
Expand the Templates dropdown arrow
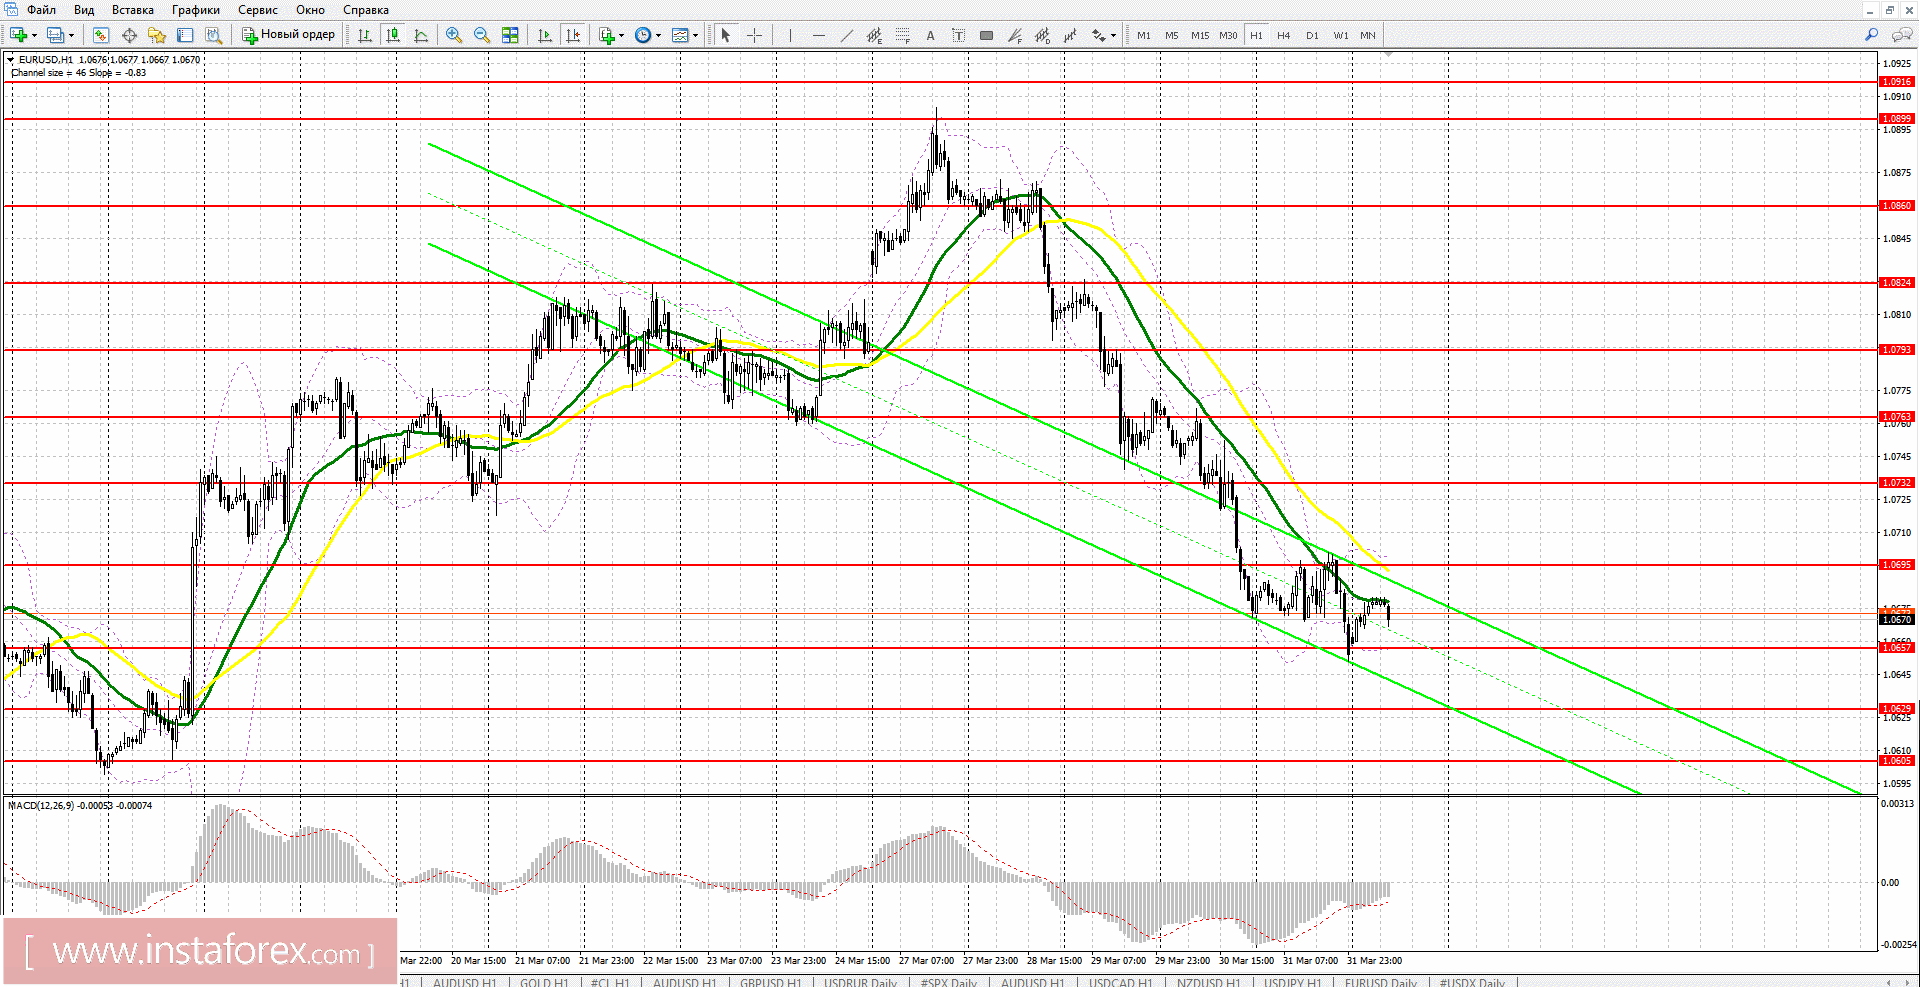[695, 35]
